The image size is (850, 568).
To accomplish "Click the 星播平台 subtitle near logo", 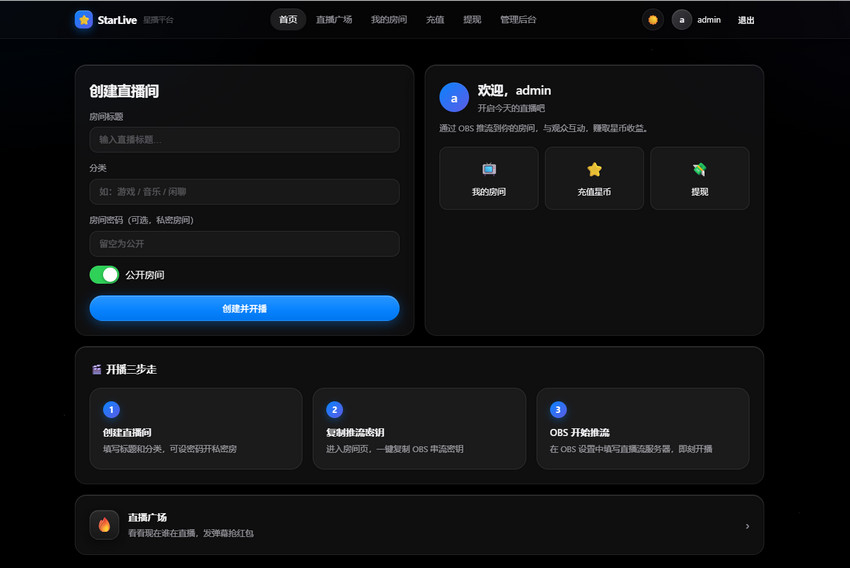I will click(x=158, y=20).
